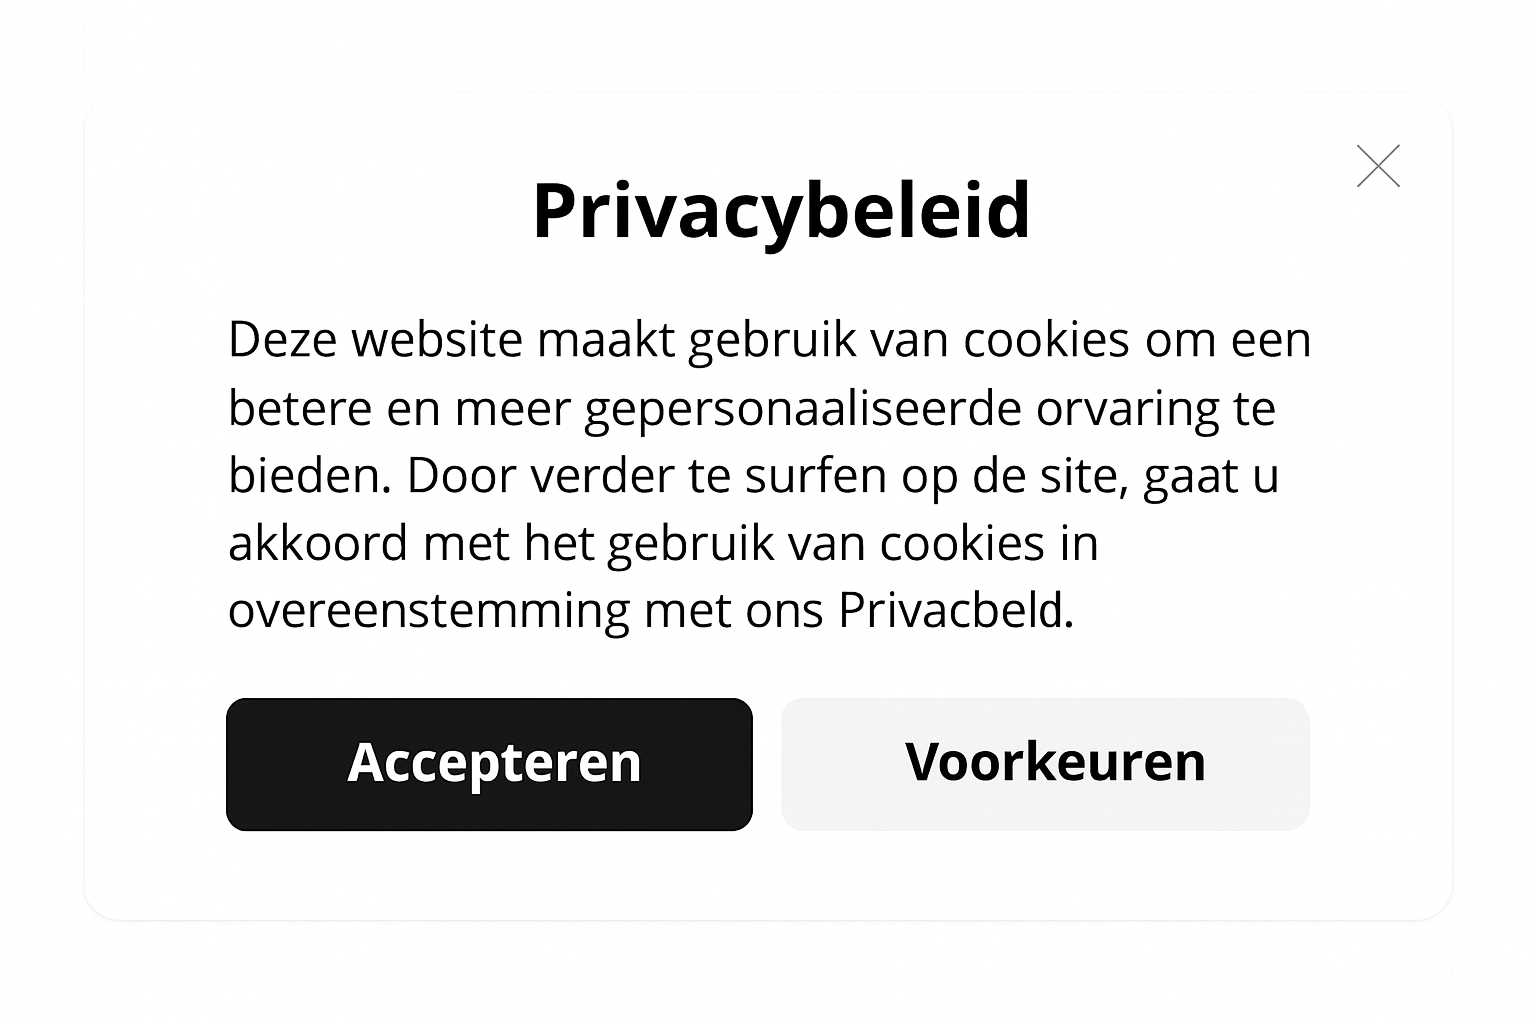Screen dimensions: 1536x1024
Task: Follow the Privacbeld text ending the paragraph
Action: point(955,610)
